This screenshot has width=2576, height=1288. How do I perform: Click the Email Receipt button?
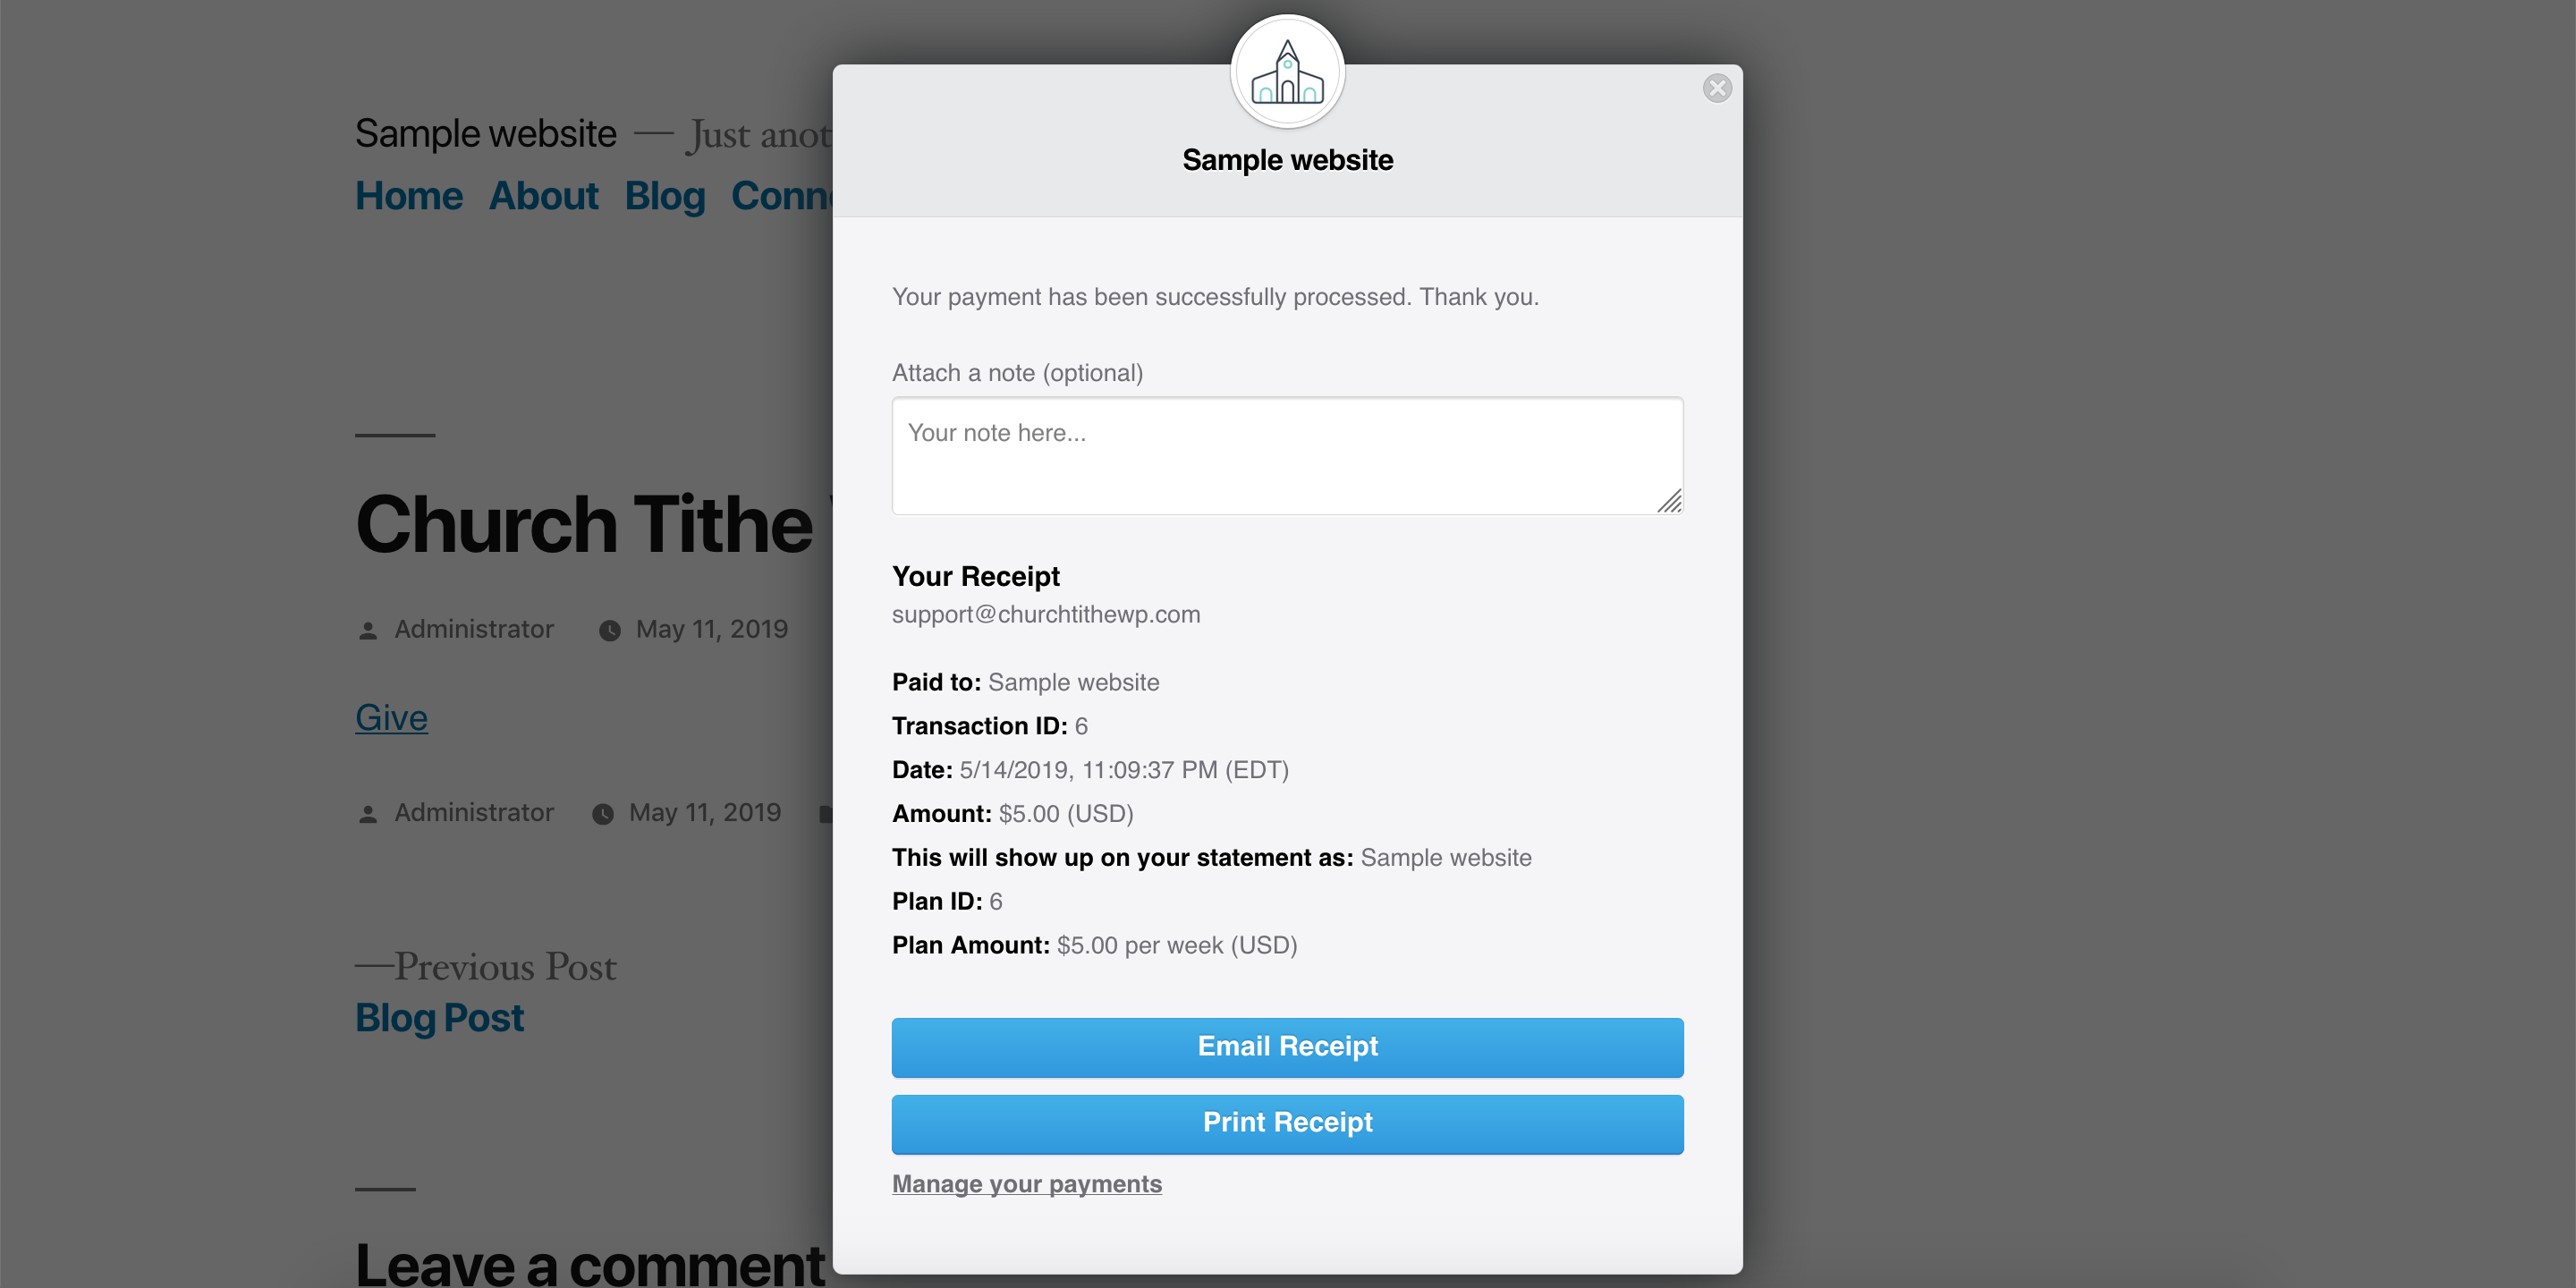pyautogui.click(x=1288, y=1046)
